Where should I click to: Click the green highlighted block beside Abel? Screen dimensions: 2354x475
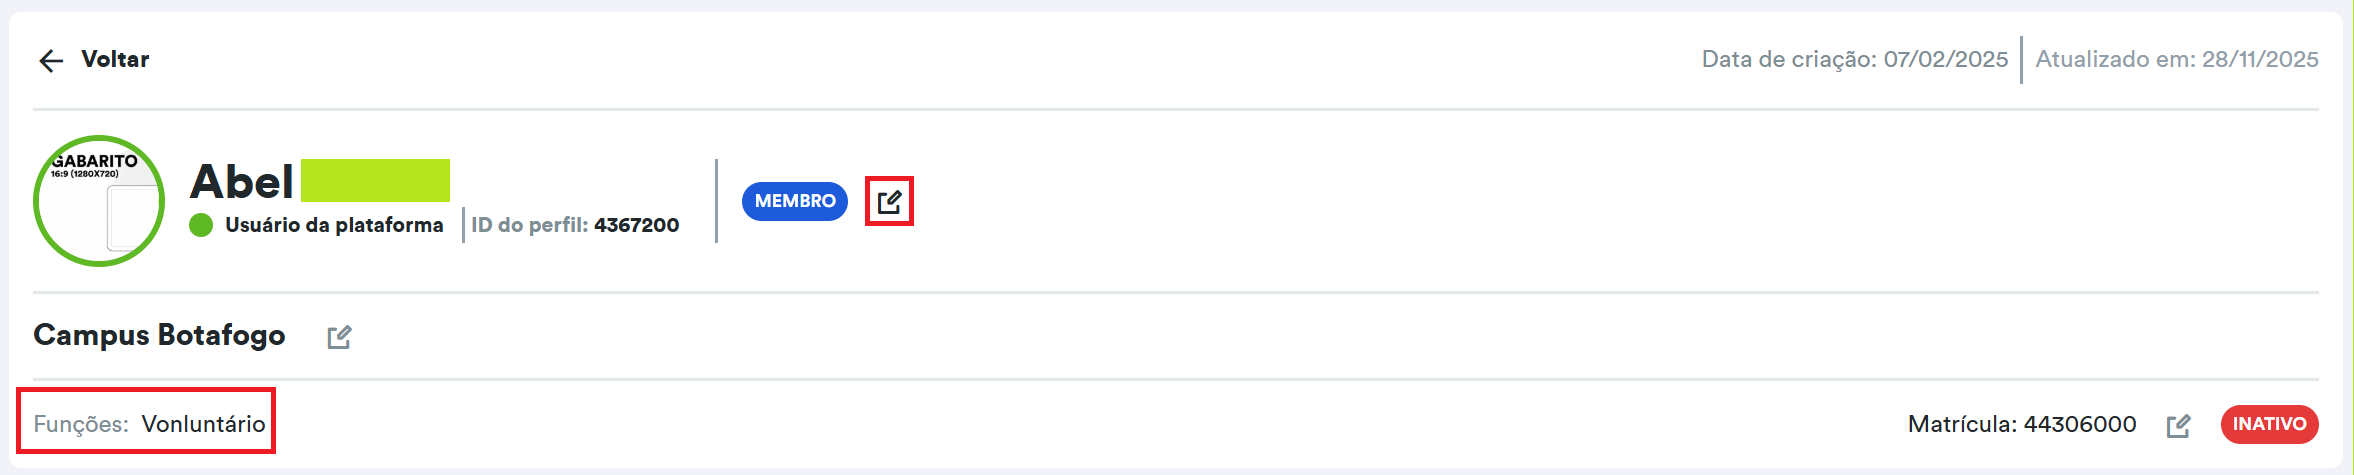click(375, 180)
